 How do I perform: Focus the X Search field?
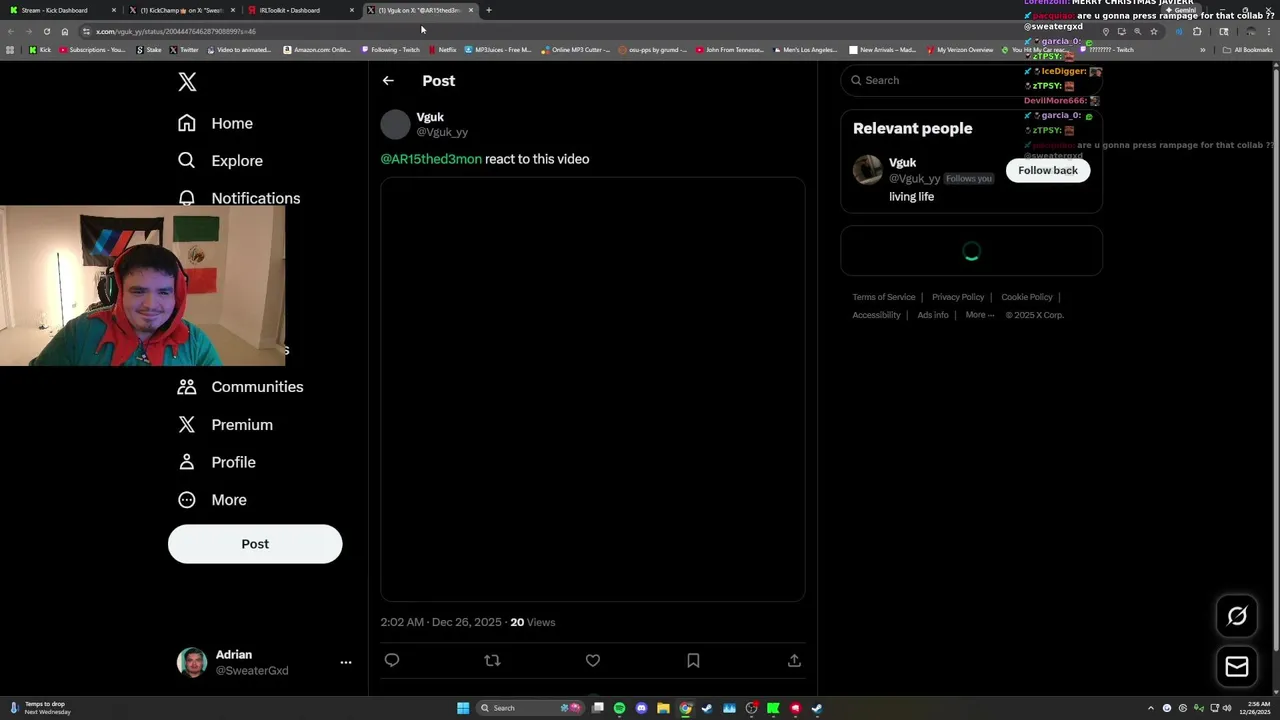point(971,80)
